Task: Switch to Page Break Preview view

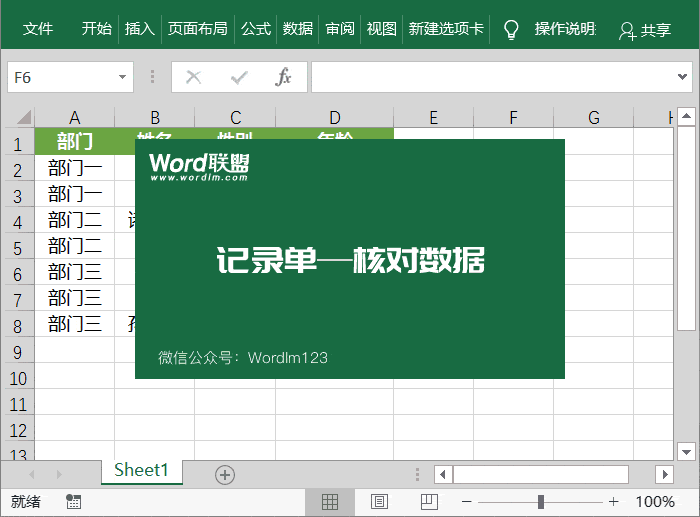Action: tap(429, 501)
